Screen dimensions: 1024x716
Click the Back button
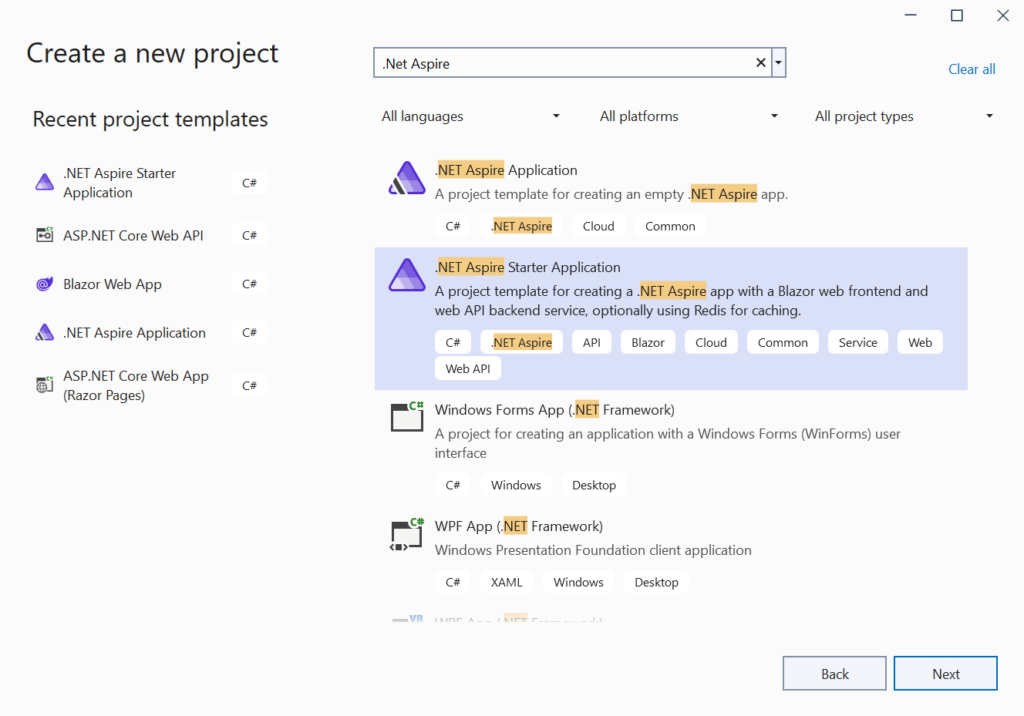(834, 672)
